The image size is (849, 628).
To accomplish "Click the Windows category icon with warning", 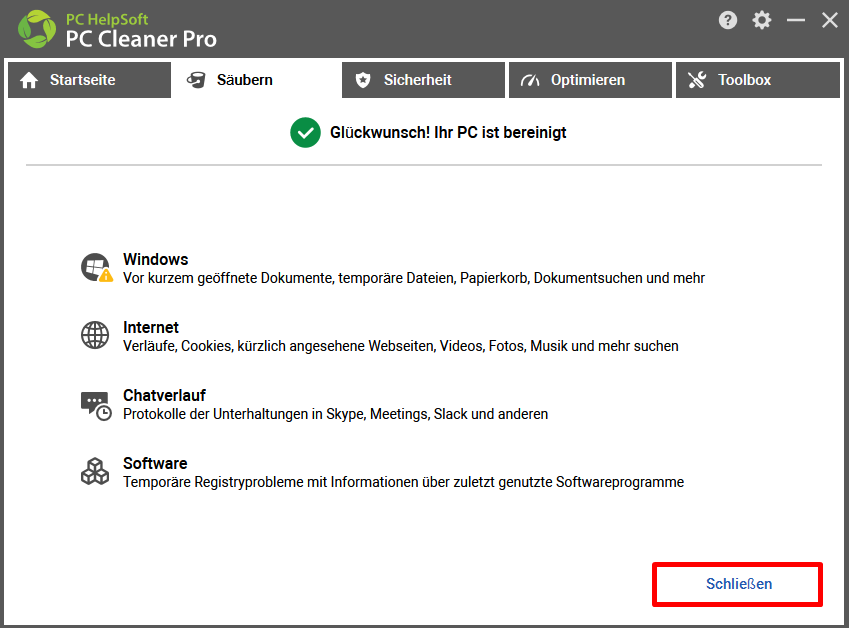I will click(96, 267).
